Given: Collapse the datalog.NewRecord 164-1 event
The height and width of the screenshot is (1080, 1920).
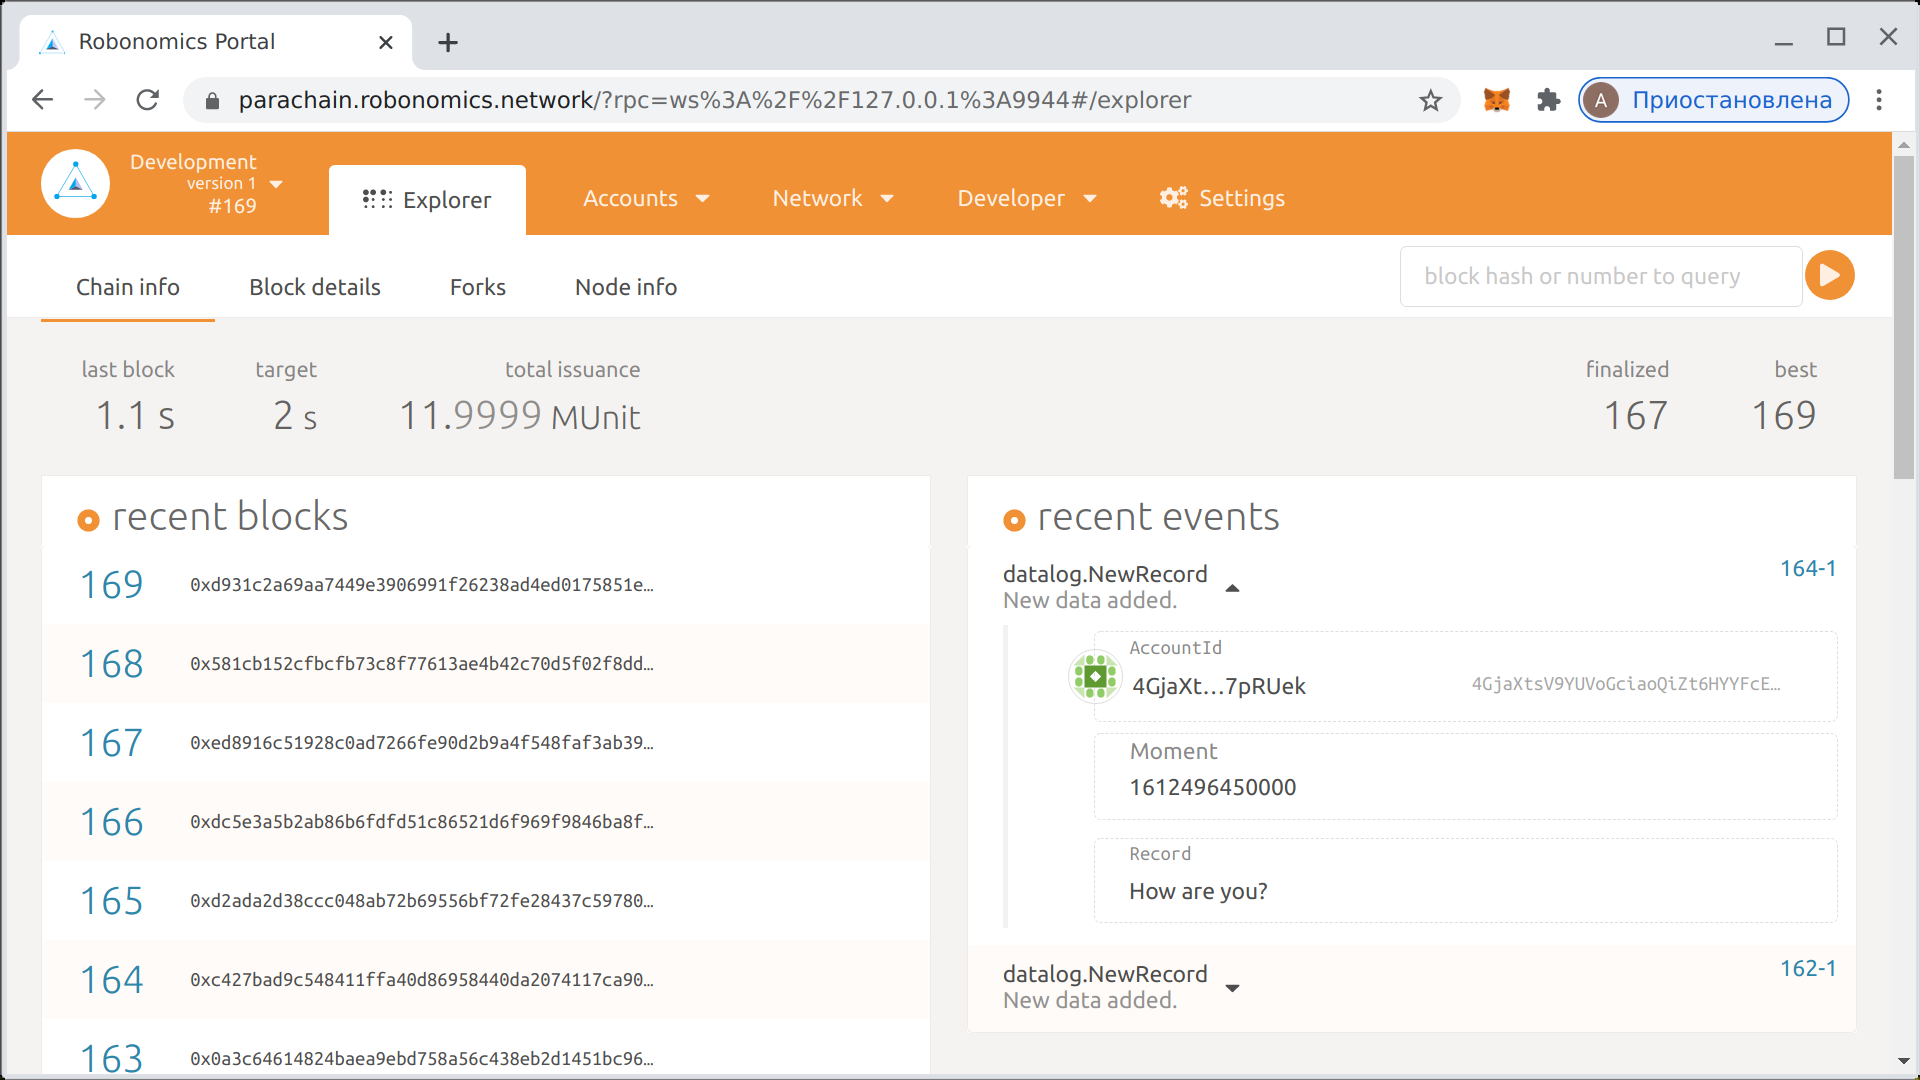Looking at the screenshot, I should pos(1232,588).
